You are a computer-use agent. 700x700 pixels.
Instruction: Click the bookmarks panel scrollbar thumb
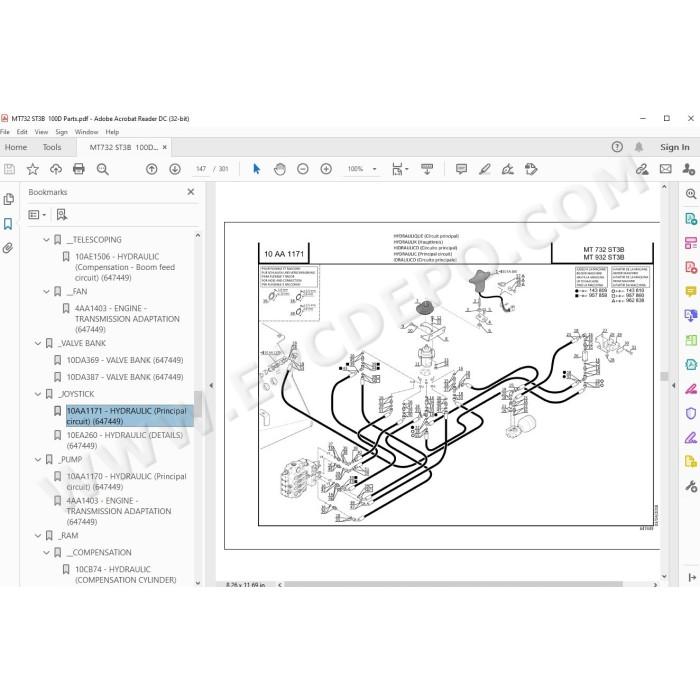coord(197,403)
